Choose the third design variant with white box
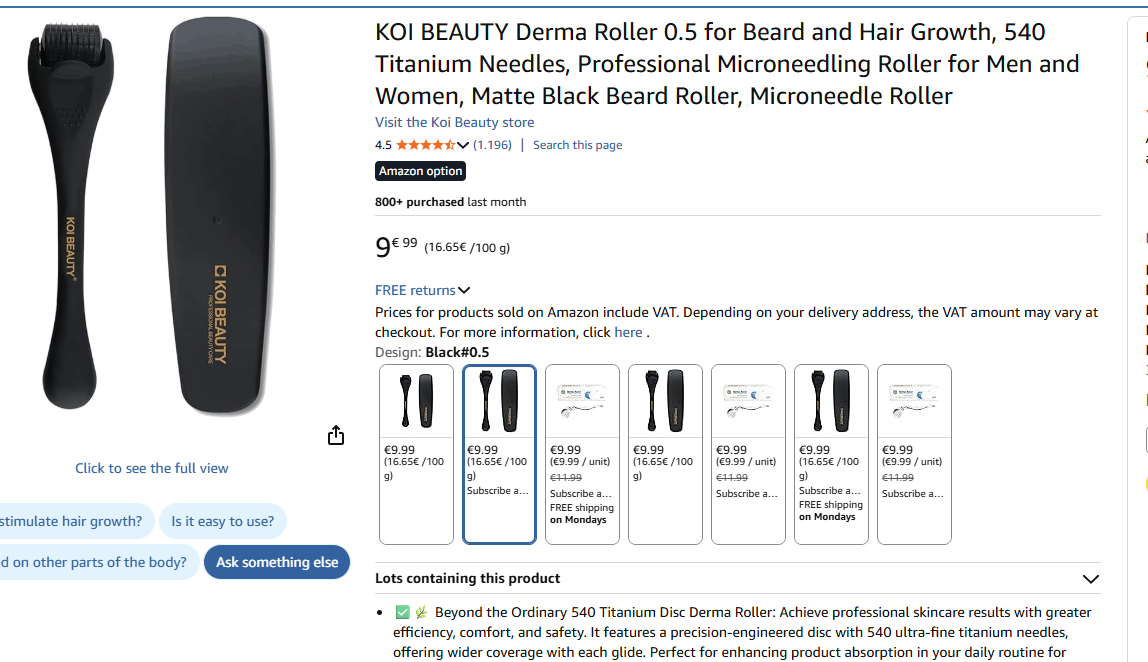Image resolution: width=1148 pixels, height=662 pixels. click(x=582, y=454)
